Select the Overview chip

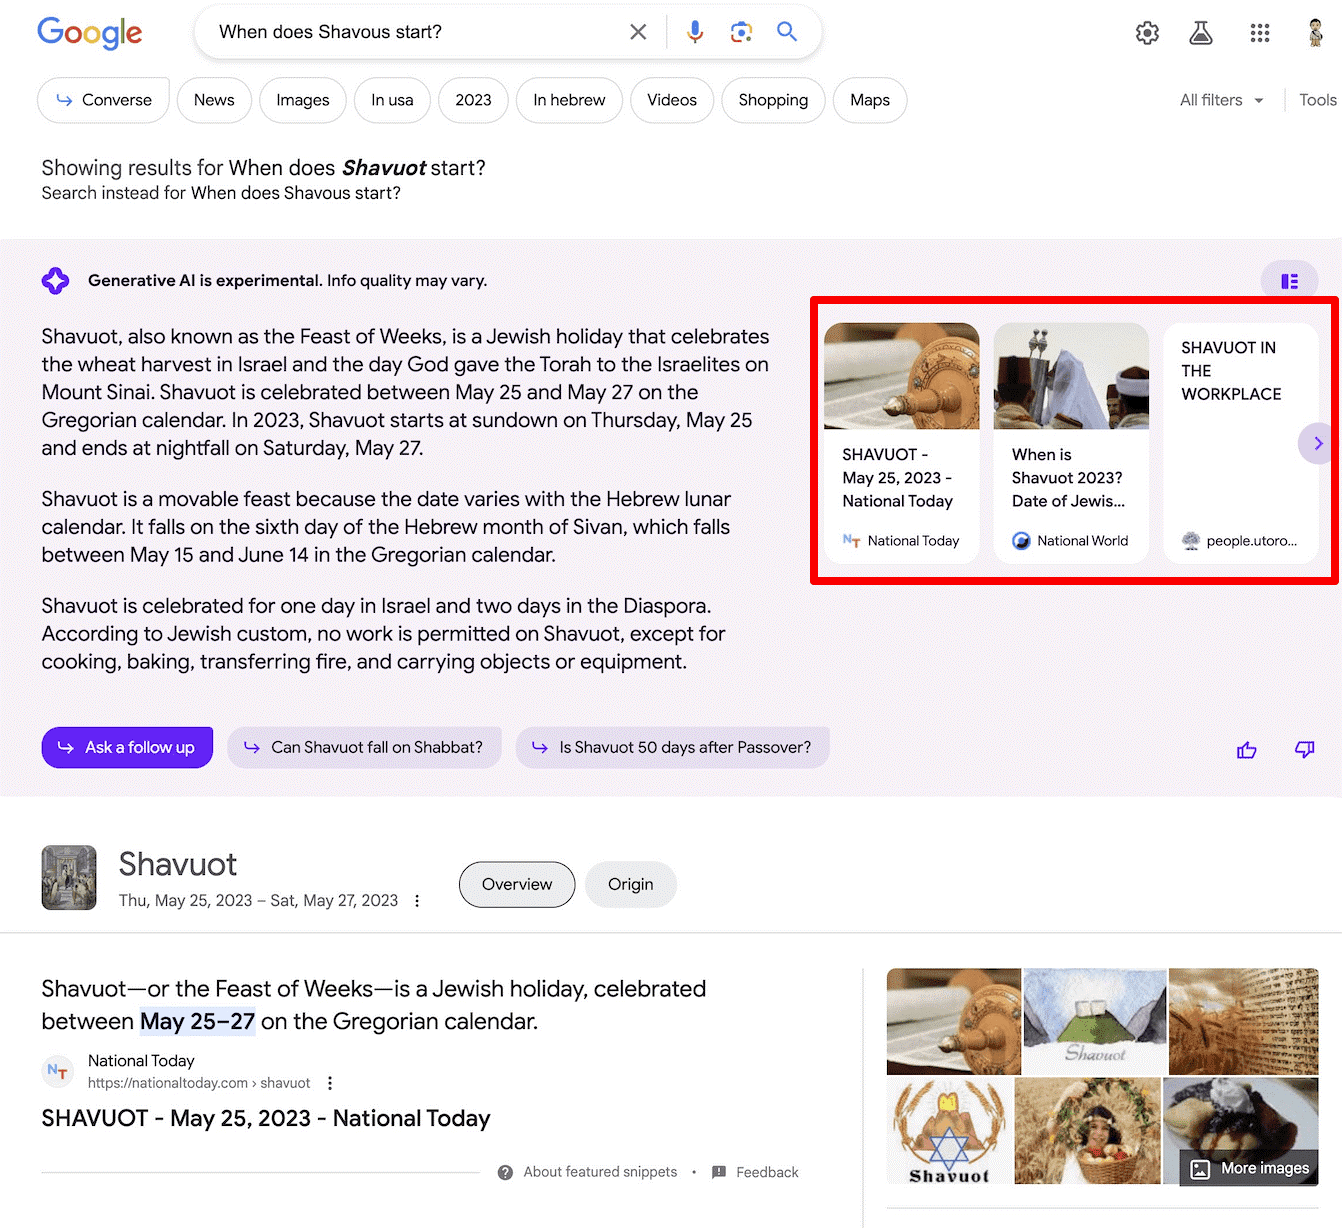tap(517, 884)
